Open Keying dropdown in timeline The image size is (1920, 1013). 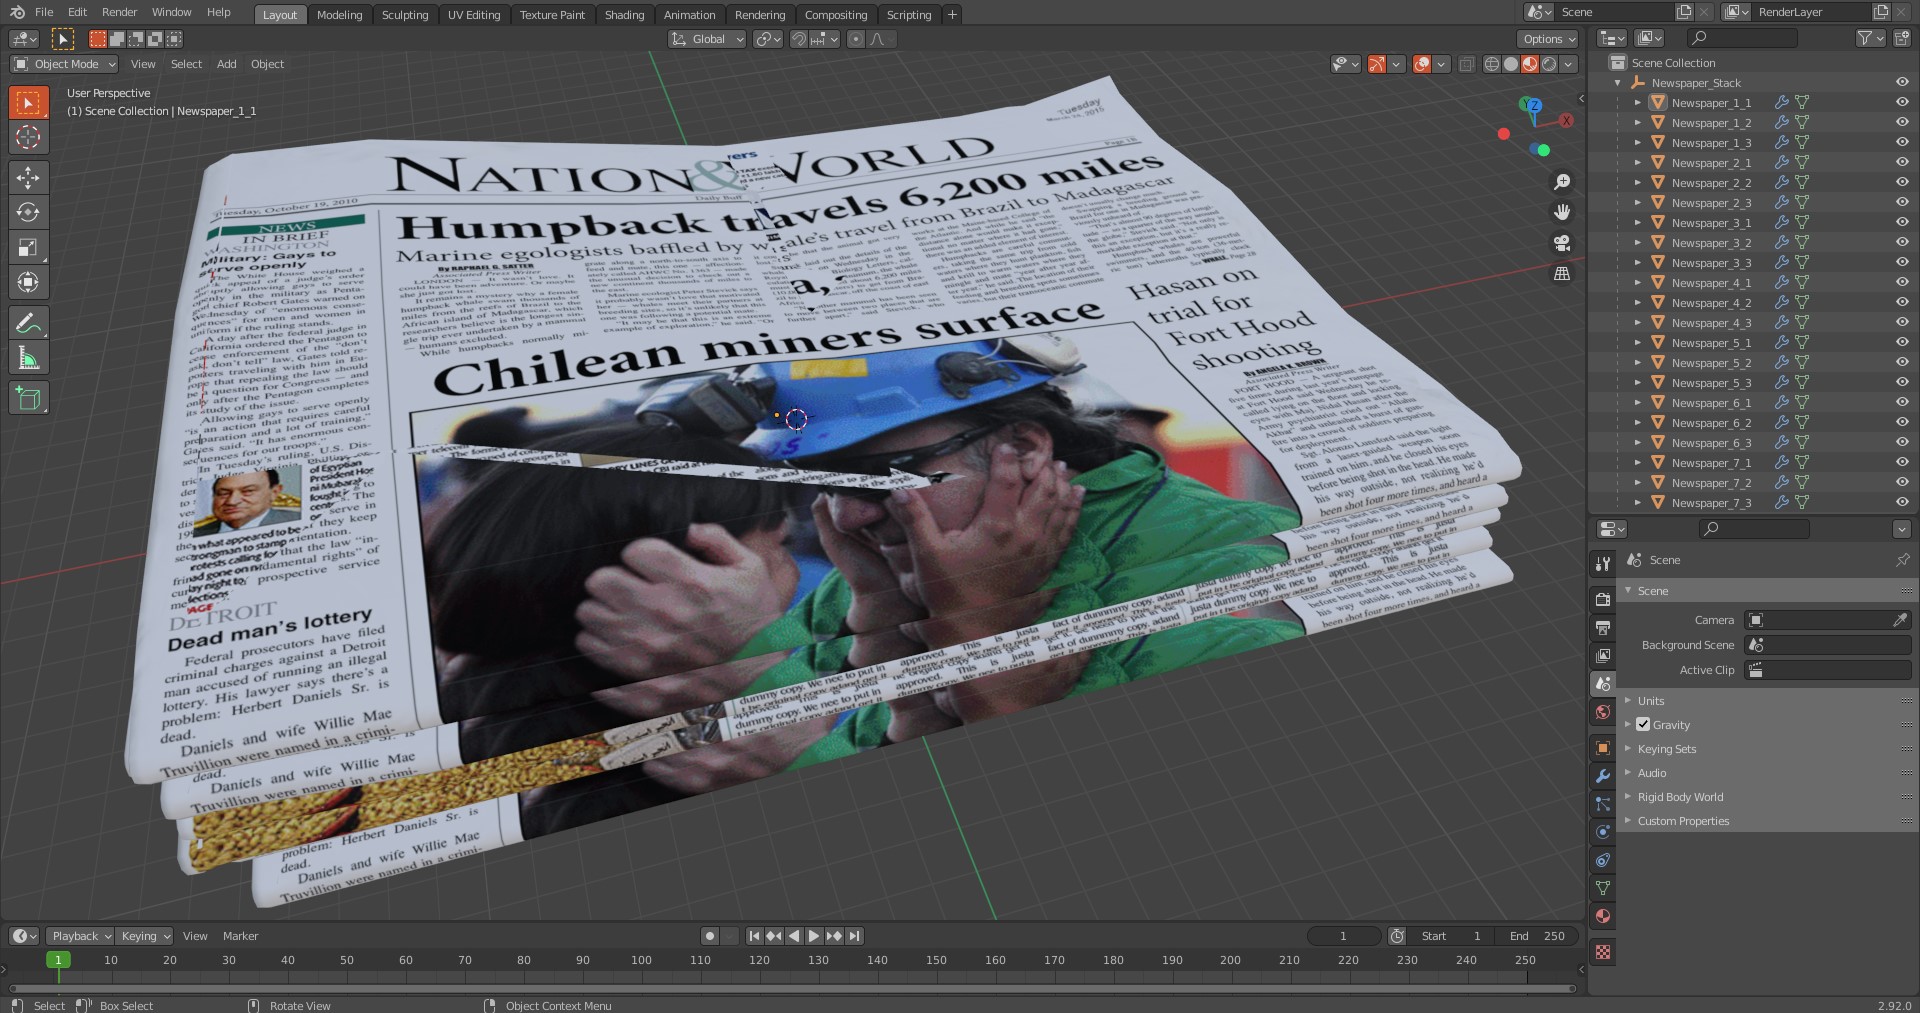145,936
